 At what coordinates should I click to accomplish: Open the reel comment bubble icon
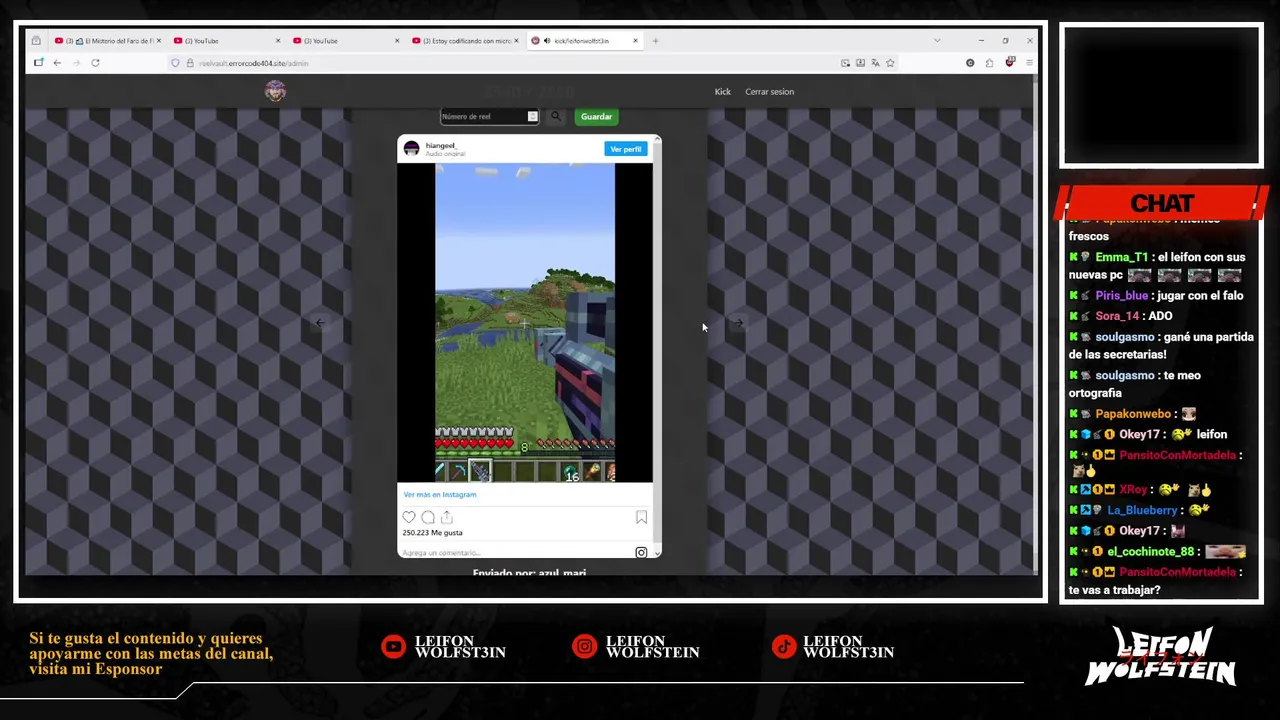point(428,517)
